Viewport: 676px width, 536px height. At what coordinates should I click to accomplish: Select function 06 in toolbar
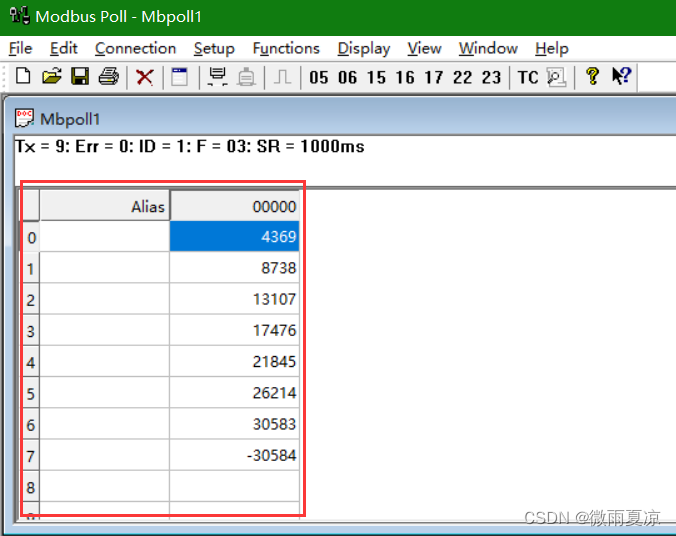347,78
